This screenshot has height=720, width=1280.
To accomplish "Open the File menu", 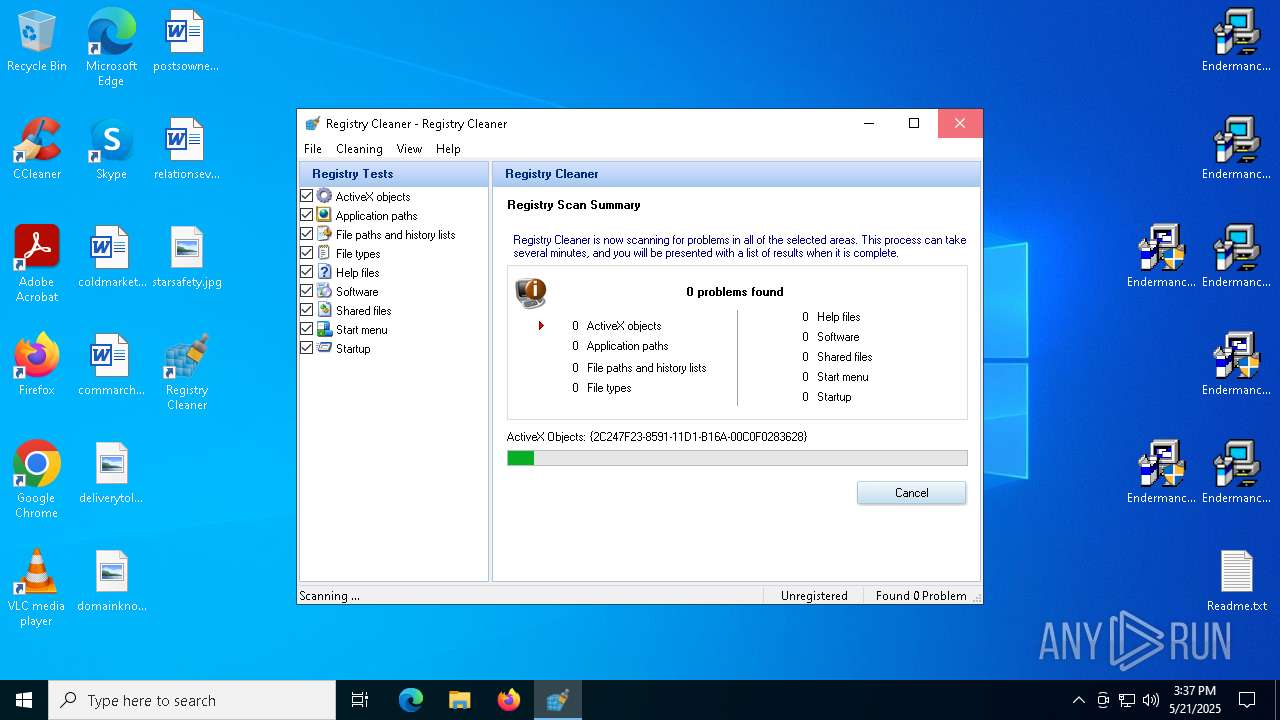I will coord(313,148).
